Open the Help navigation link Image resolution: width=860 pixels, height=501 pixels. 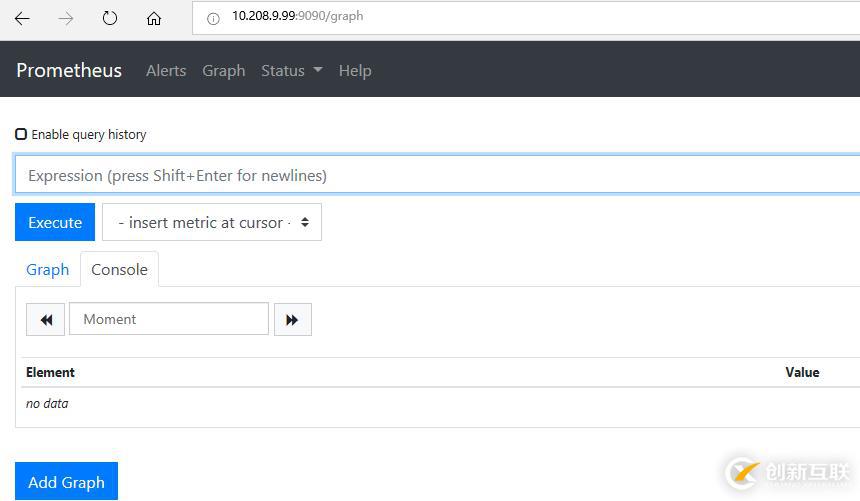pyautogui.click(x=355, y=71)
